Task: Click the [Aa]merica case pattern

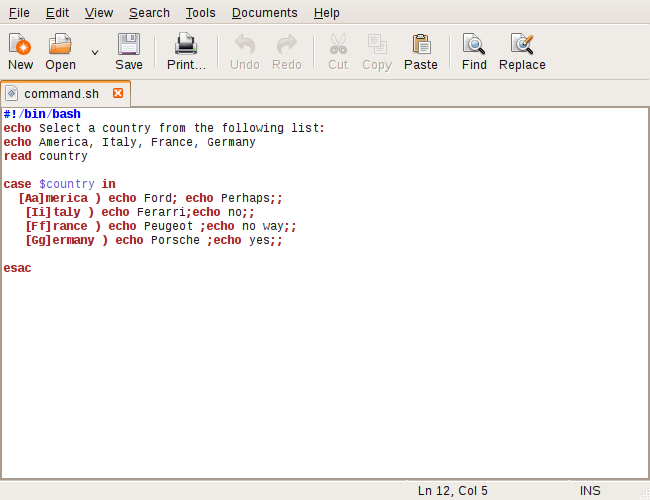Action: 53,198
